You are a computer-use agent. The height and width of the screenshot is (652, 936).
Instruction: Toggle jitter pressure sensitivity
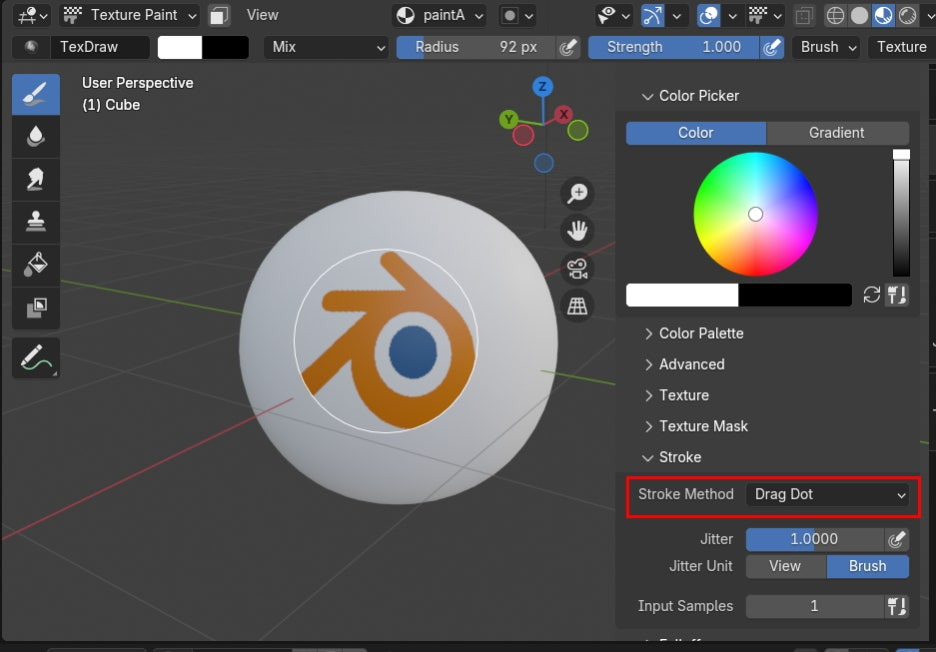(x=897, y=539)
